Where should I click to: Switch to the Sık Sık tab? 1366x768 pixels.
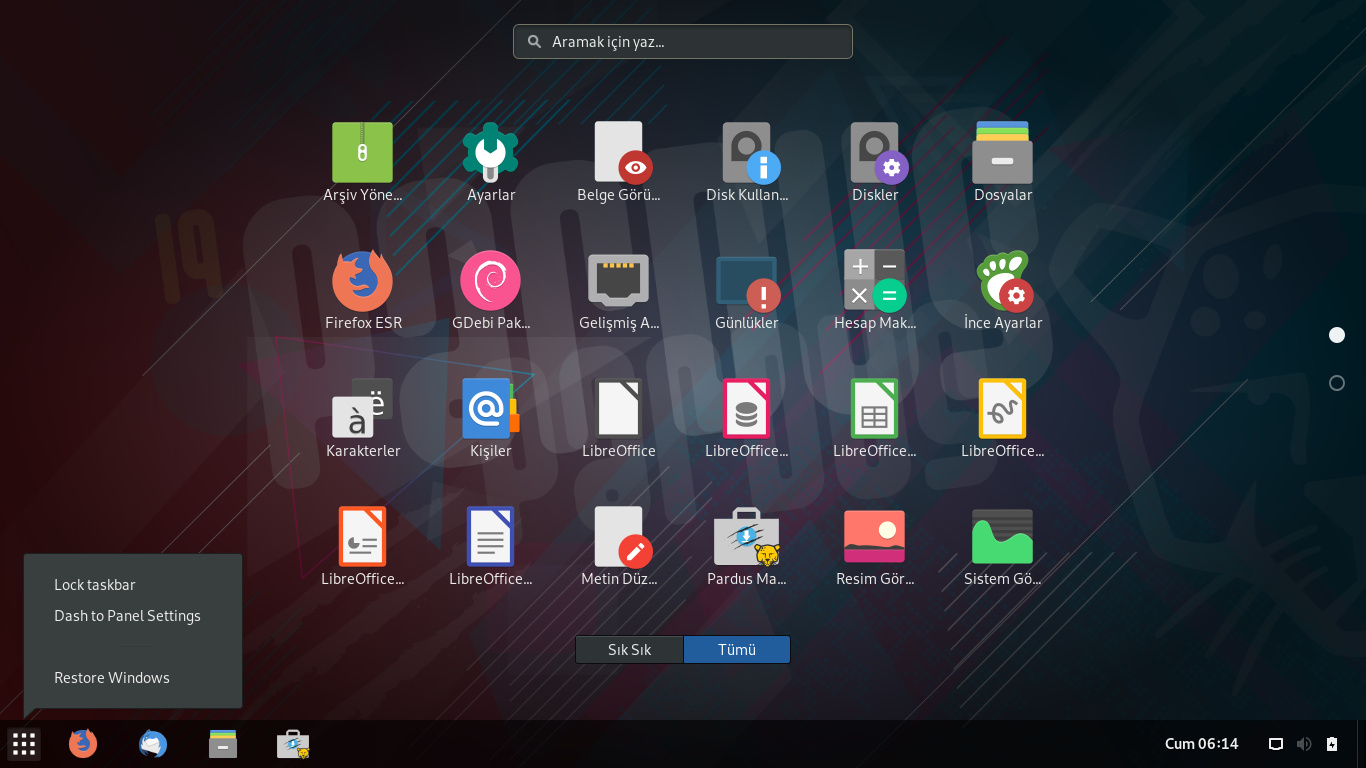pos(629,650)
